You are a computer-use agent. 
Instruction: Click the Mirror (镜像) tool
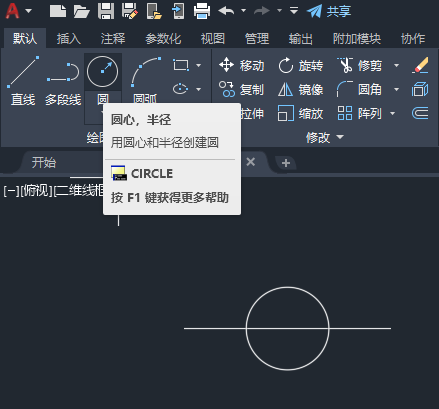tap(301, 89)
